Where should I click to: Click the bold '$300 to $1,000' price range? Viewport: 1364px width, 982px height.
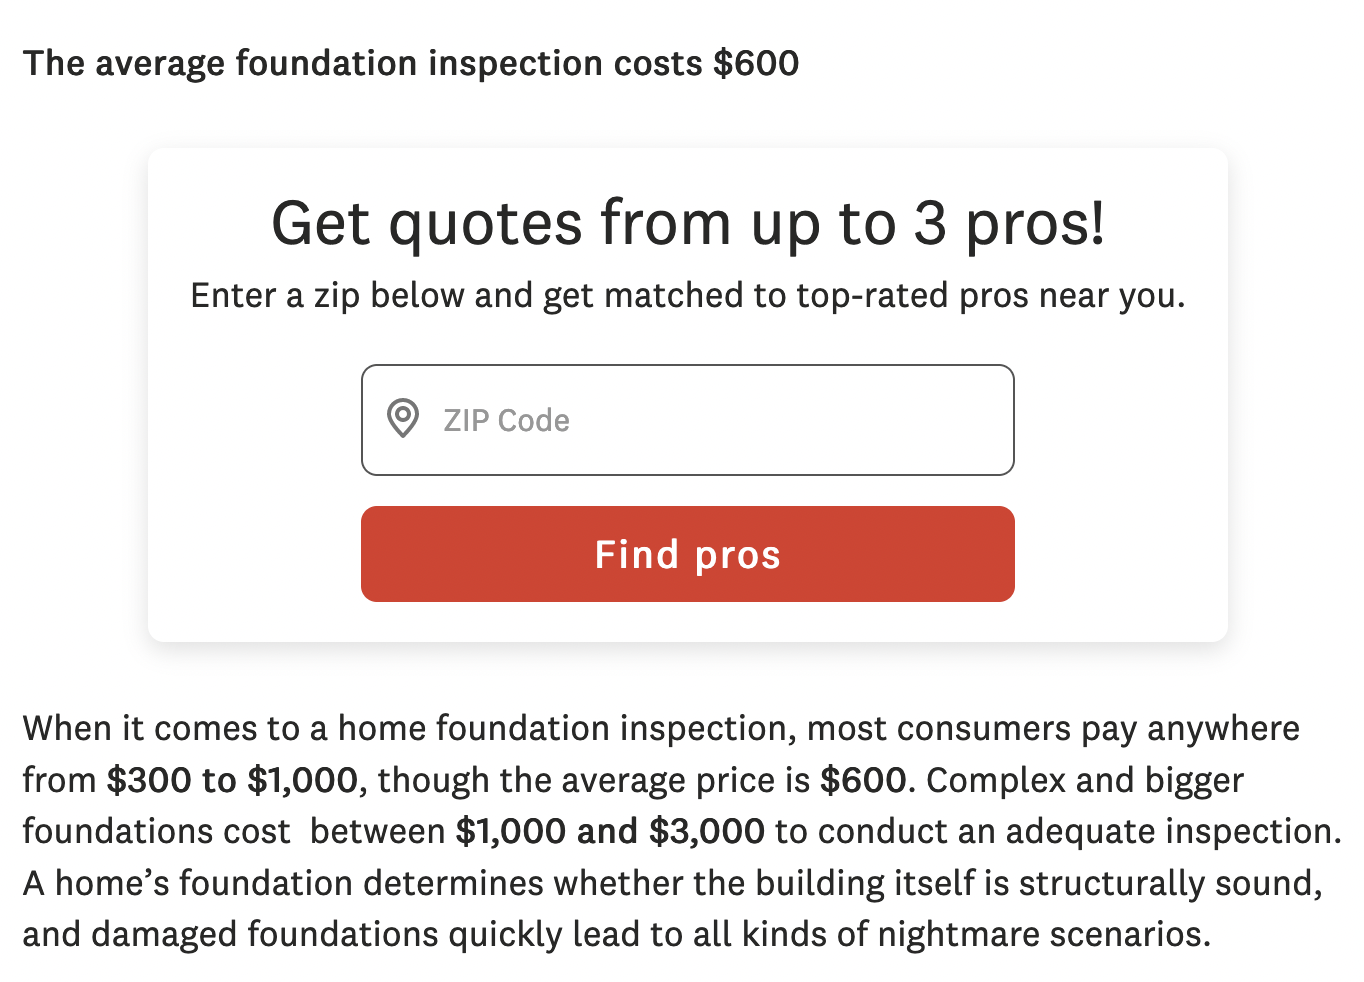[x=232, y=780]
